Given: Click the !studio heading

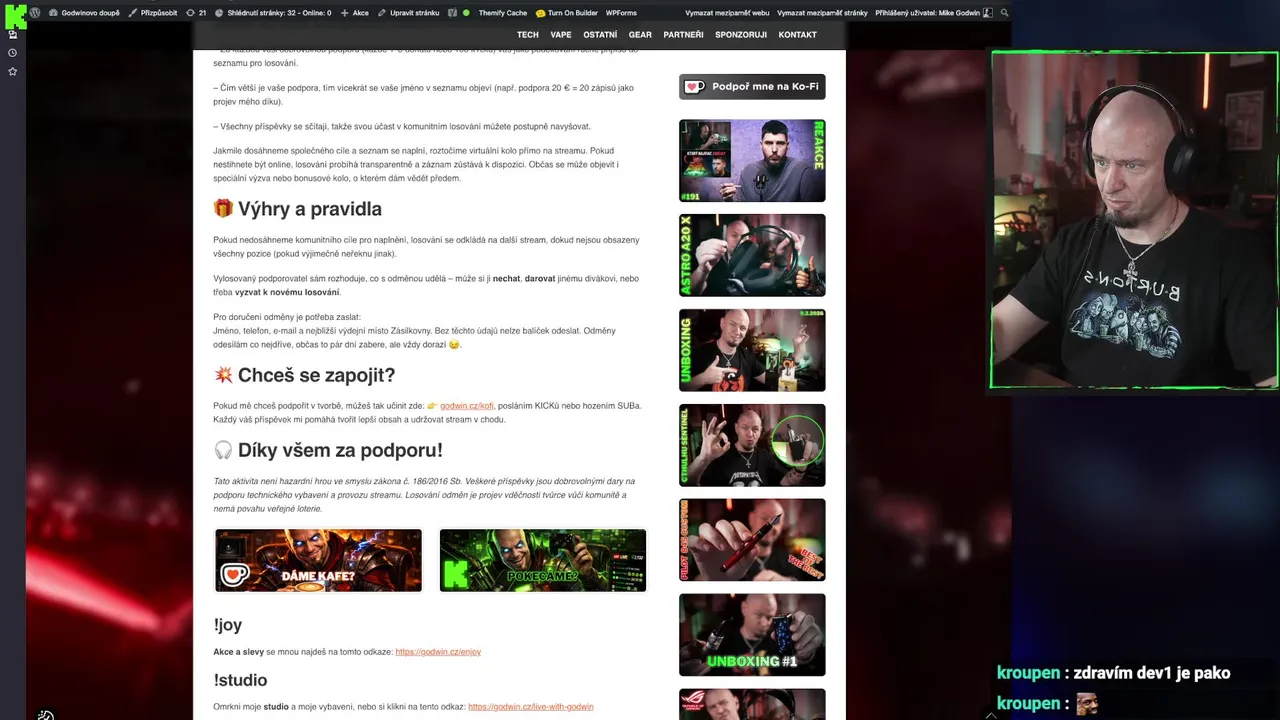Looking at the screenshot, I should click(240, 680).
